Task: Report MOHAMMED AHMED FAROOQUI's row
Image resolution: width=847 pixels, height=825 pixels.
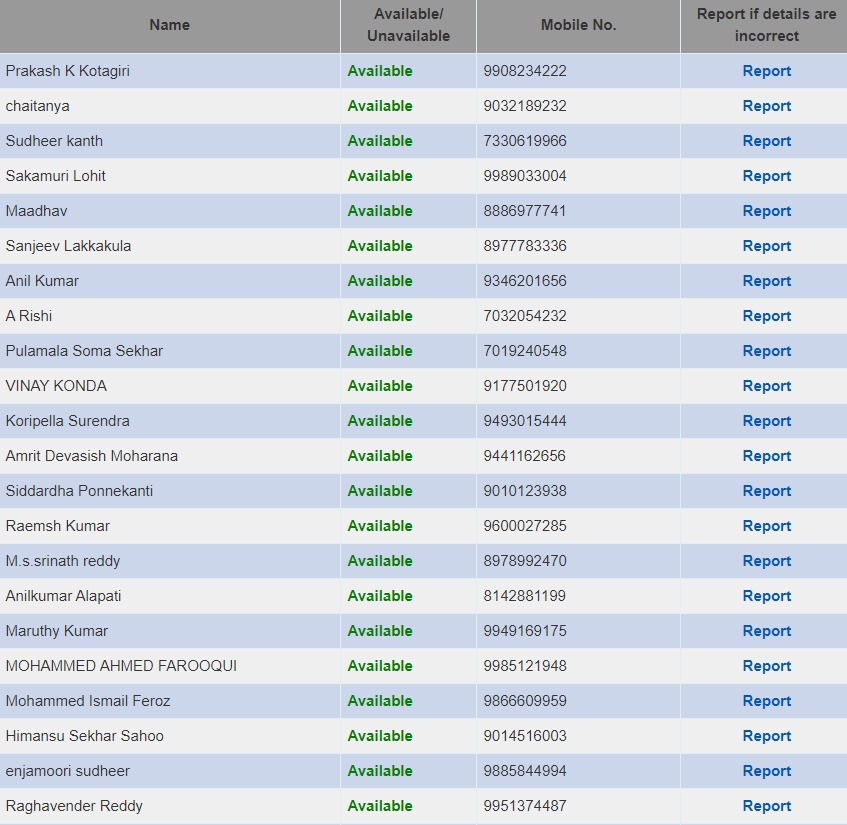Action: point(767,666)
